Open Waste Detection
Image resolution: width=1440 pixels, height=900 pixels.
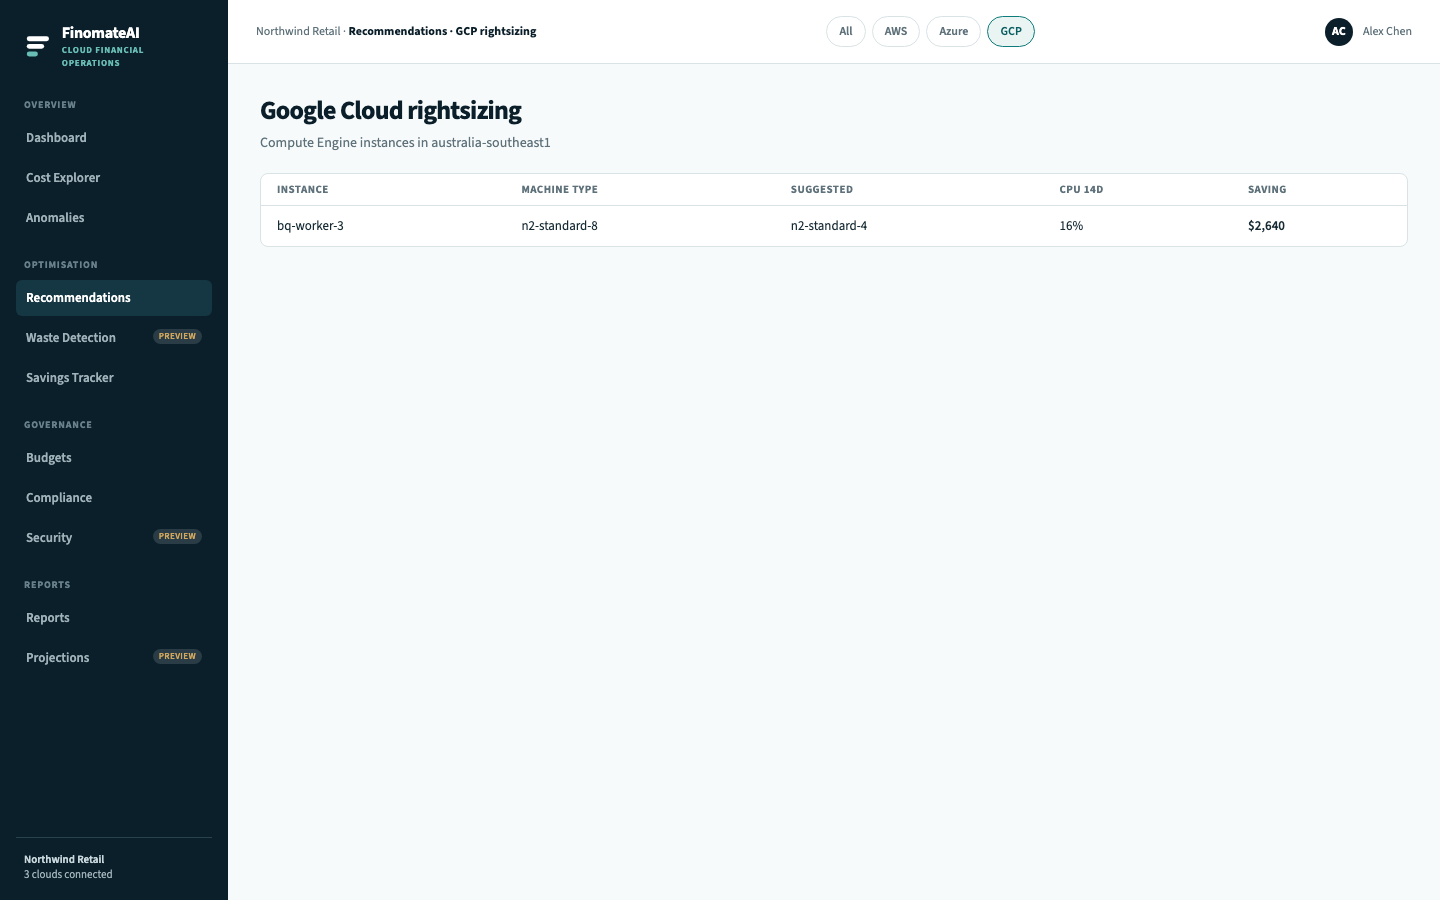click(x=114, y=338)
